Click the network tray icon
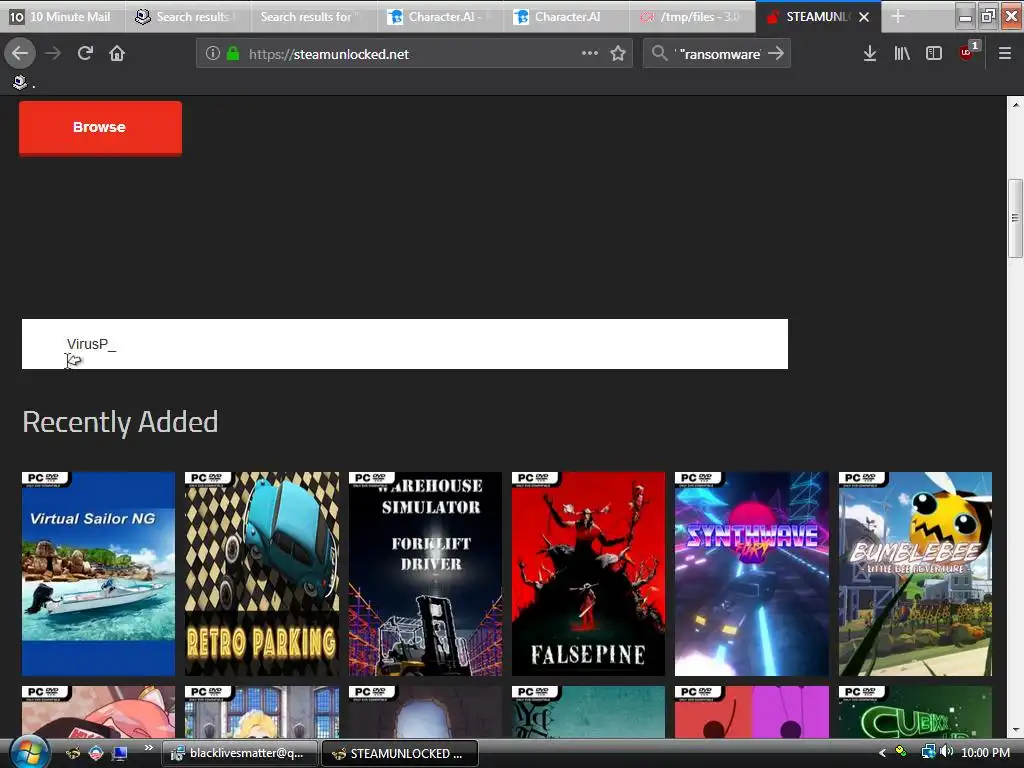The image size is (1024, 768). tap(928, 752)
